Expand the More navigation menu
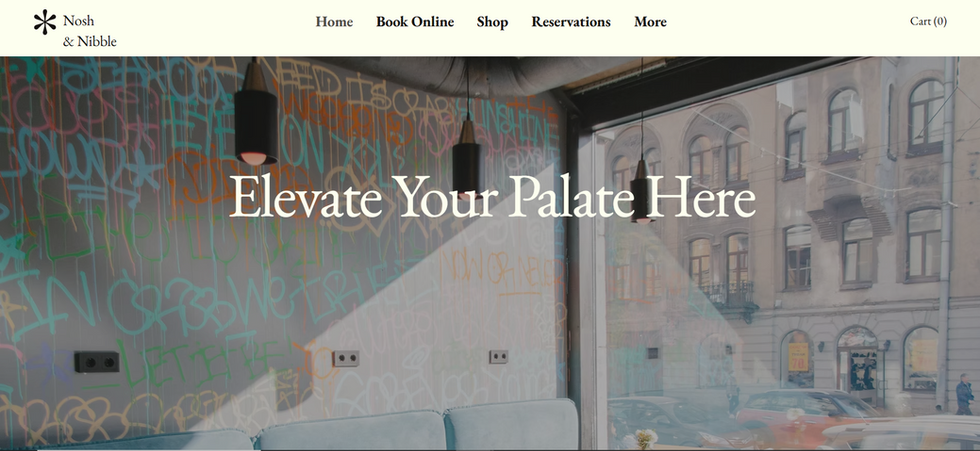The image size is (980, 451). click(x=650, y=22)
